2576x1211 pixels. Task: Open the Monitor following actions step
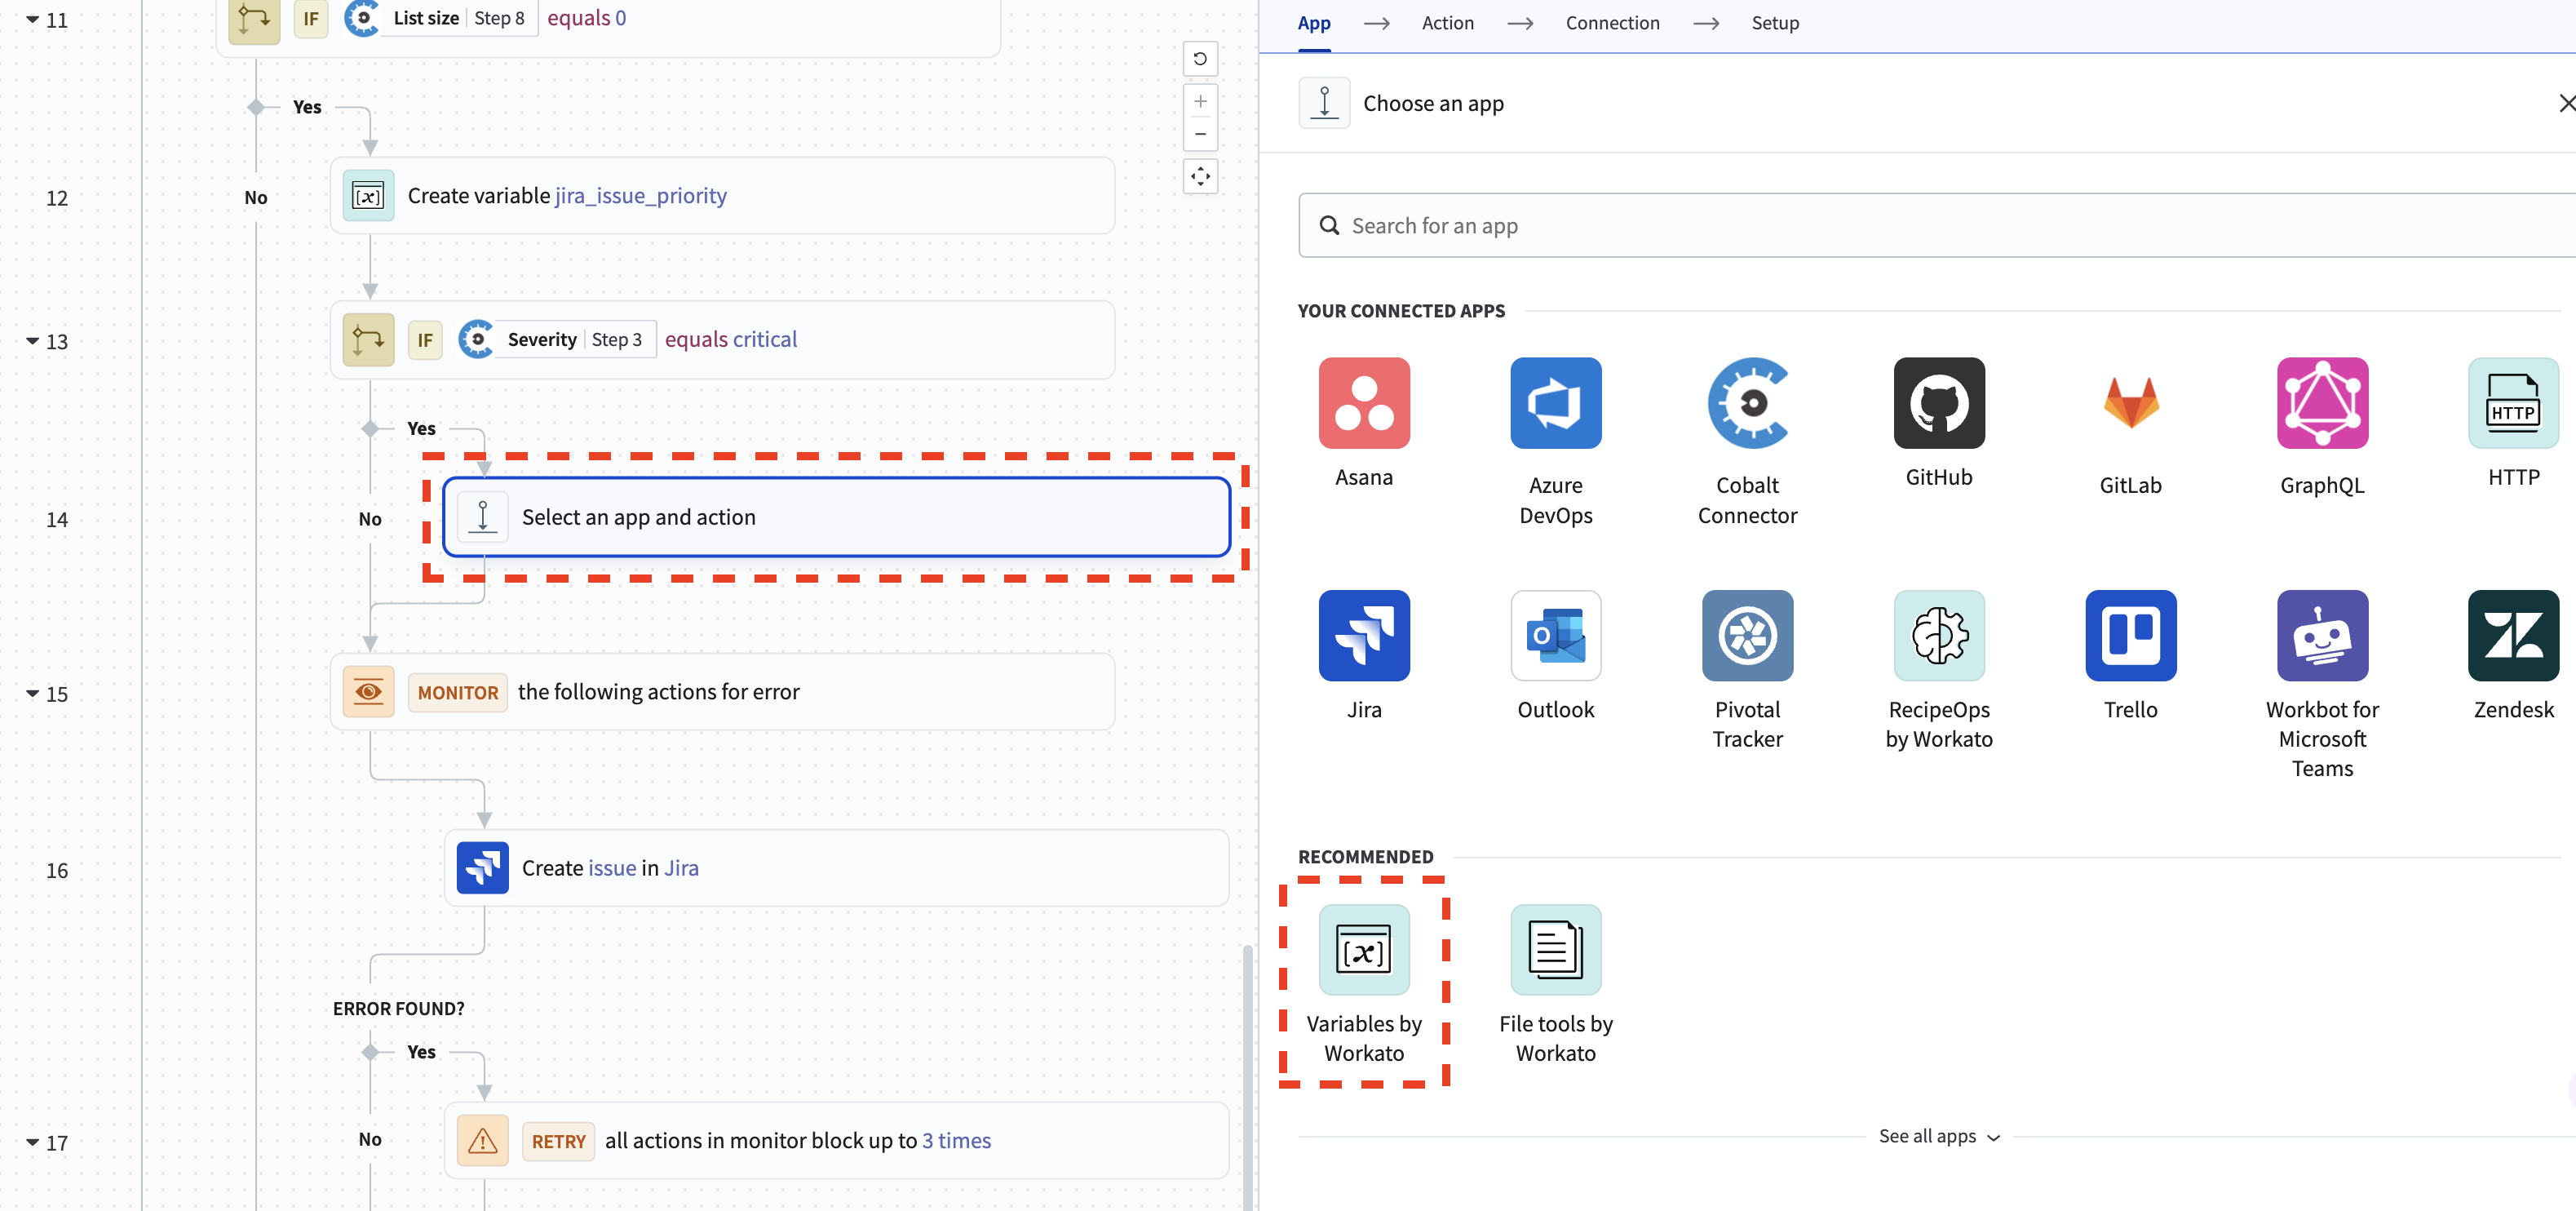point(722,691)
